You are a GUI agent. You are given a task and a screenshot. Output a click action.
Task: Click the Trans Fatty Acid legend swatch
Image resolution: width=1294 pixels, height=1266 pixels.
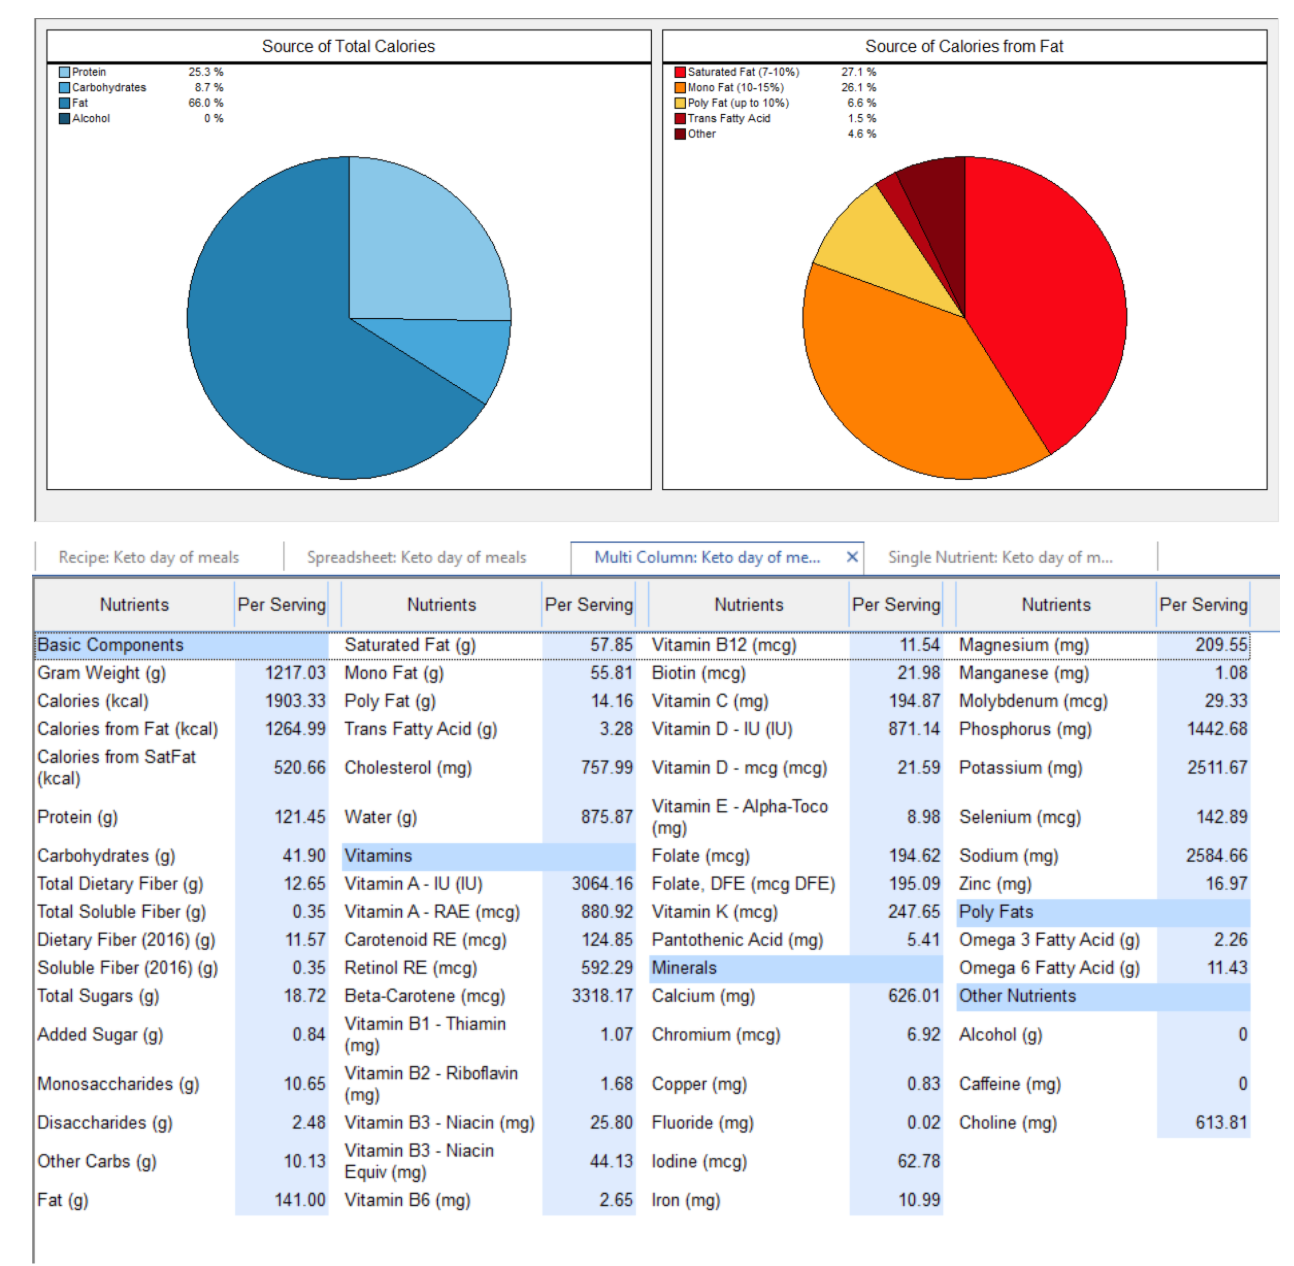680,118
